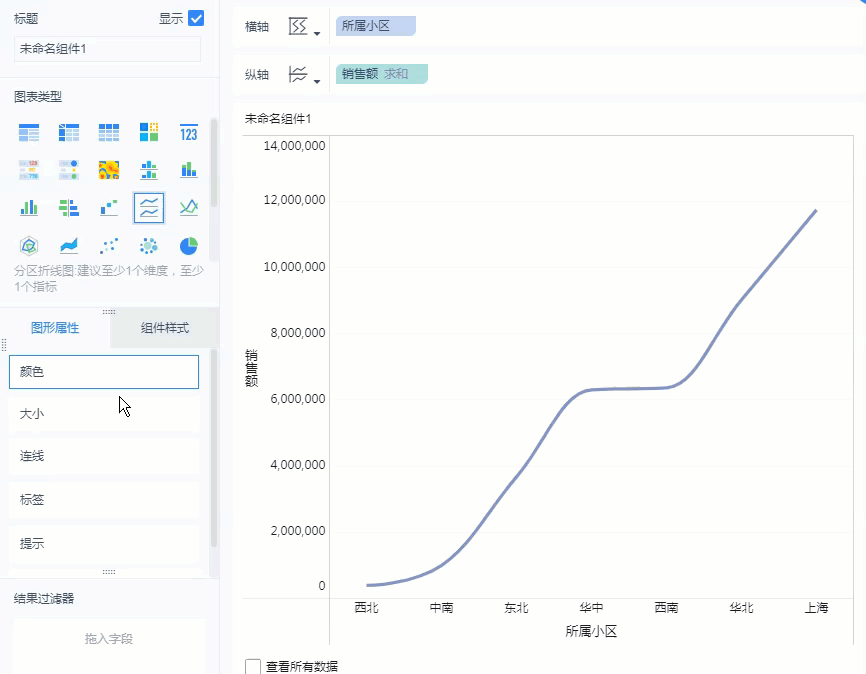866x674 pixels.
Task: Choose the colored-dot table chart type
Action: tap(69, 170)
